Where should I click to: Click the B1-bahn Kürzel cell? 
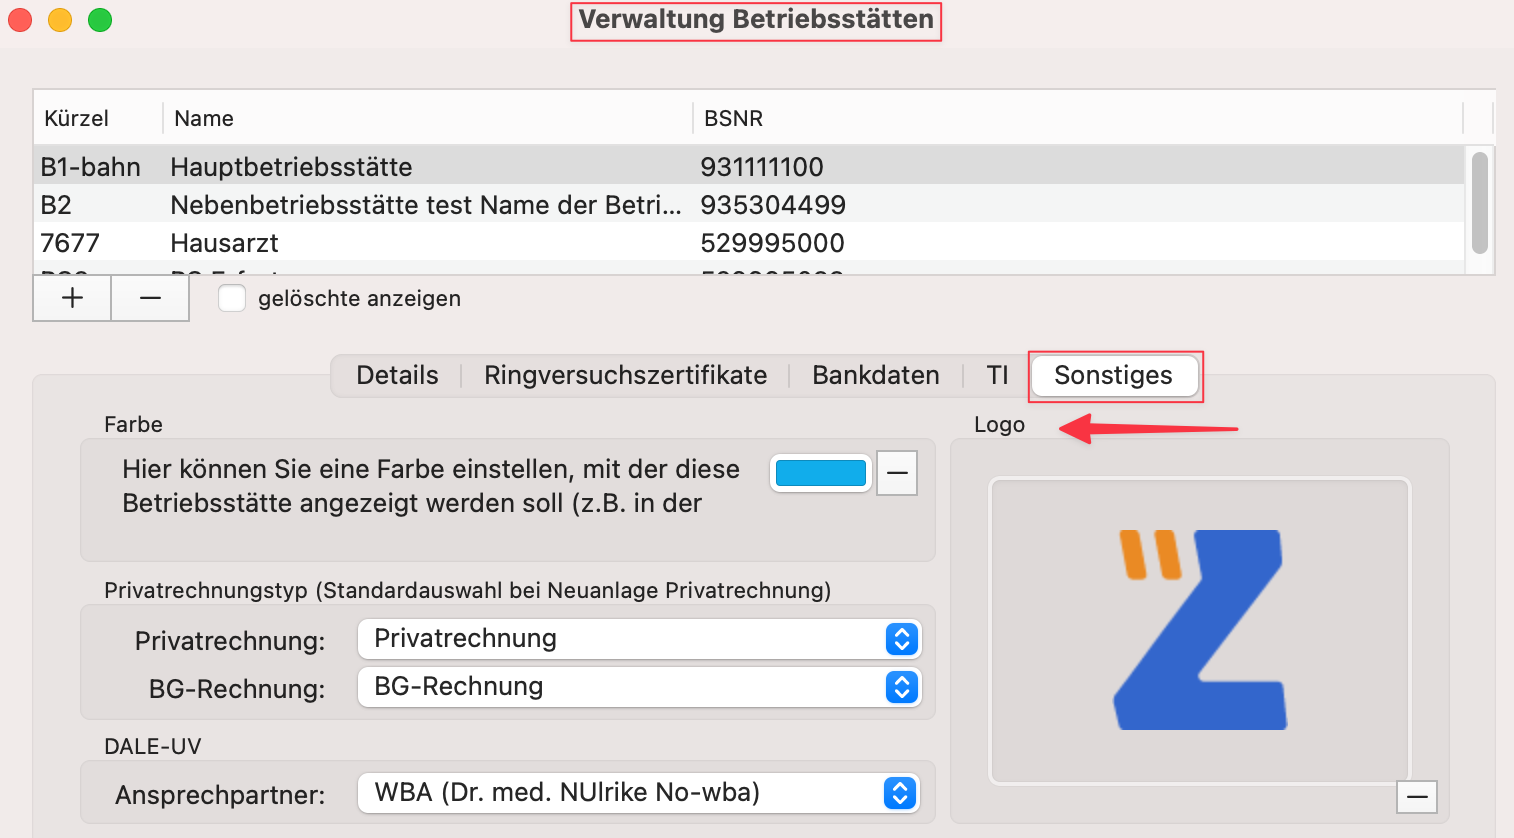[90, 167]
